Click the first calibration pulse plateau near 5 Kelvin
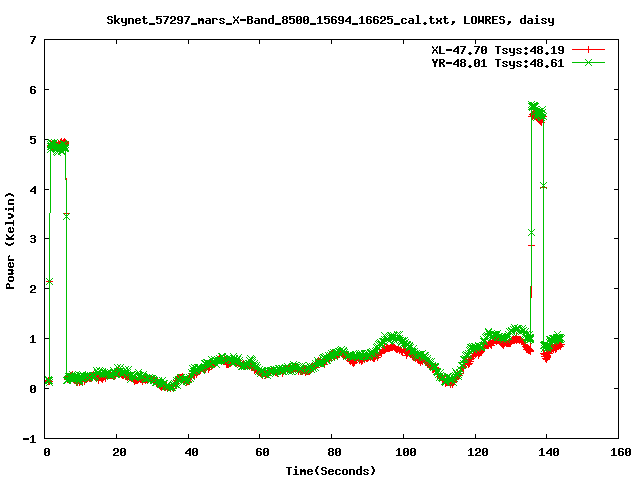 (58, 147)
